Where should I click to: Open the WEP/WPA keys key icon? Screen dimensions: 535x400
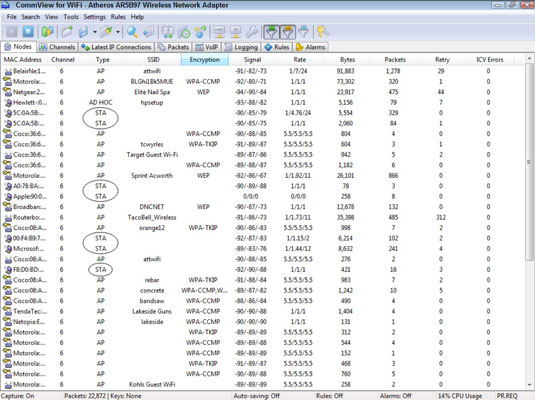(x=322, y=32)
